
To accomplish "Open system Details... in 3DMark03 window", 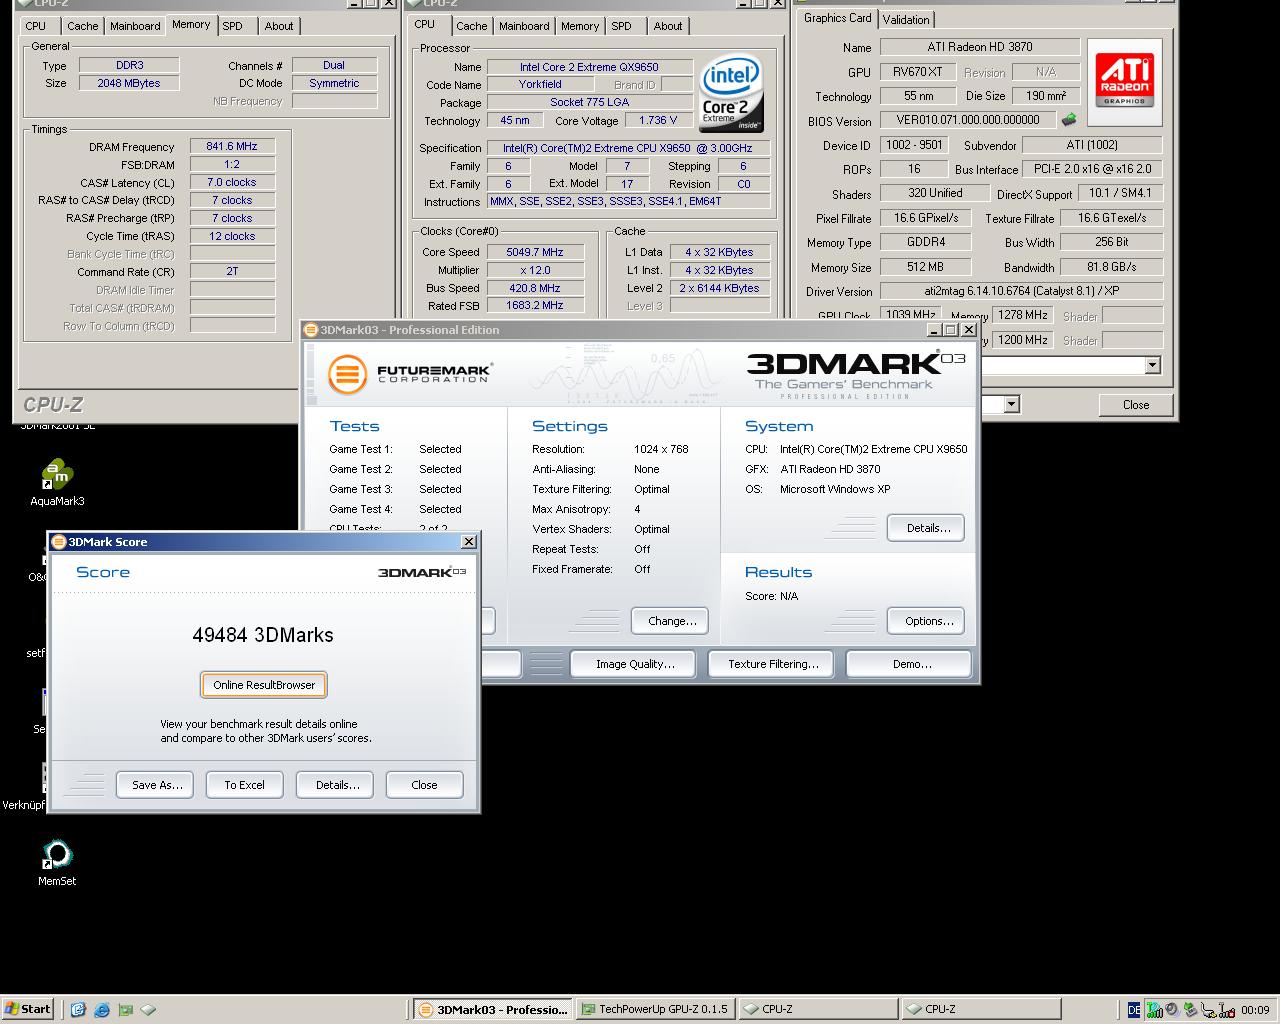I will tap(928, 528).
